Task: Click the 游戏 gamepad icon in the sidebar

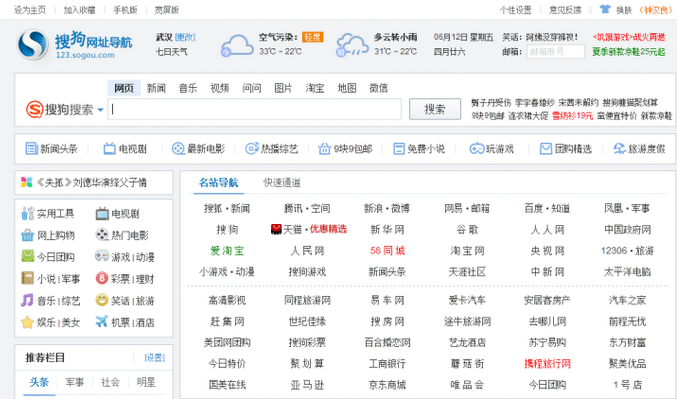Action: coord(102,256)
